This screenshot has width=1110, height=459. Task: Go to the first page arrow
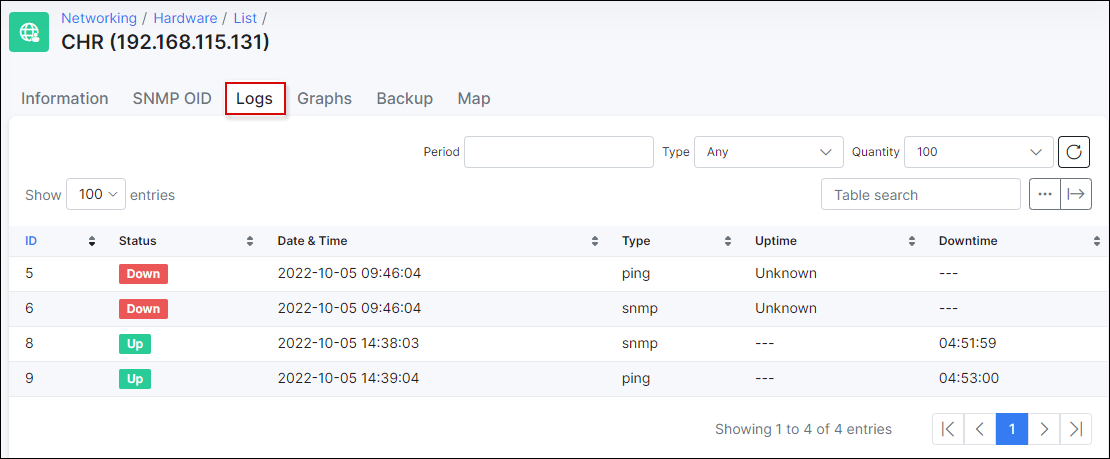point(949,429)
